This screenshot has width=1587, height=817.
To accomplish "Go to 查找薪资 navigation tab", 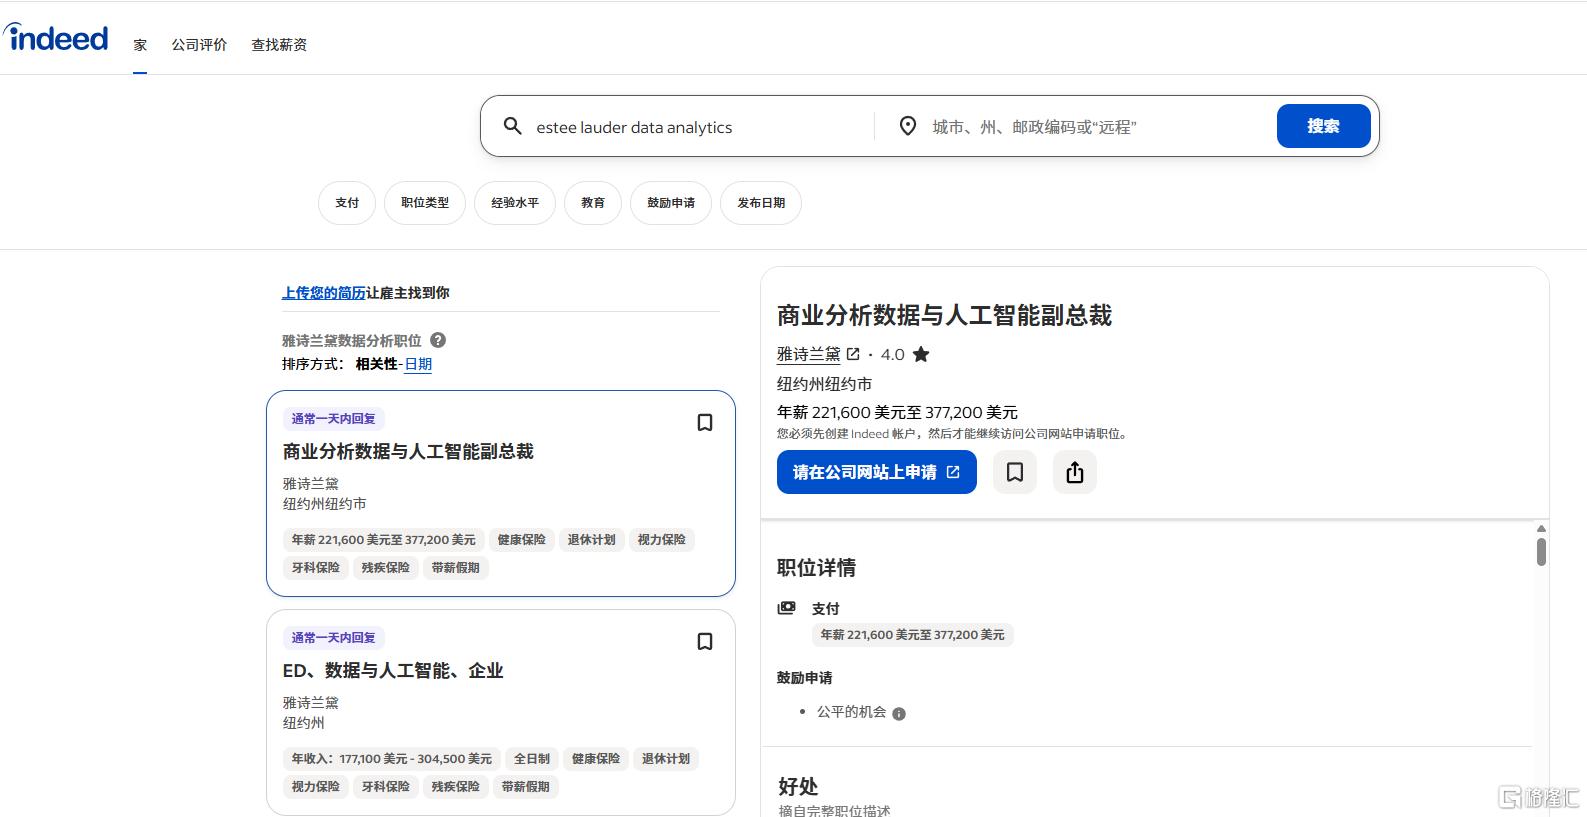I will point(279,45).
